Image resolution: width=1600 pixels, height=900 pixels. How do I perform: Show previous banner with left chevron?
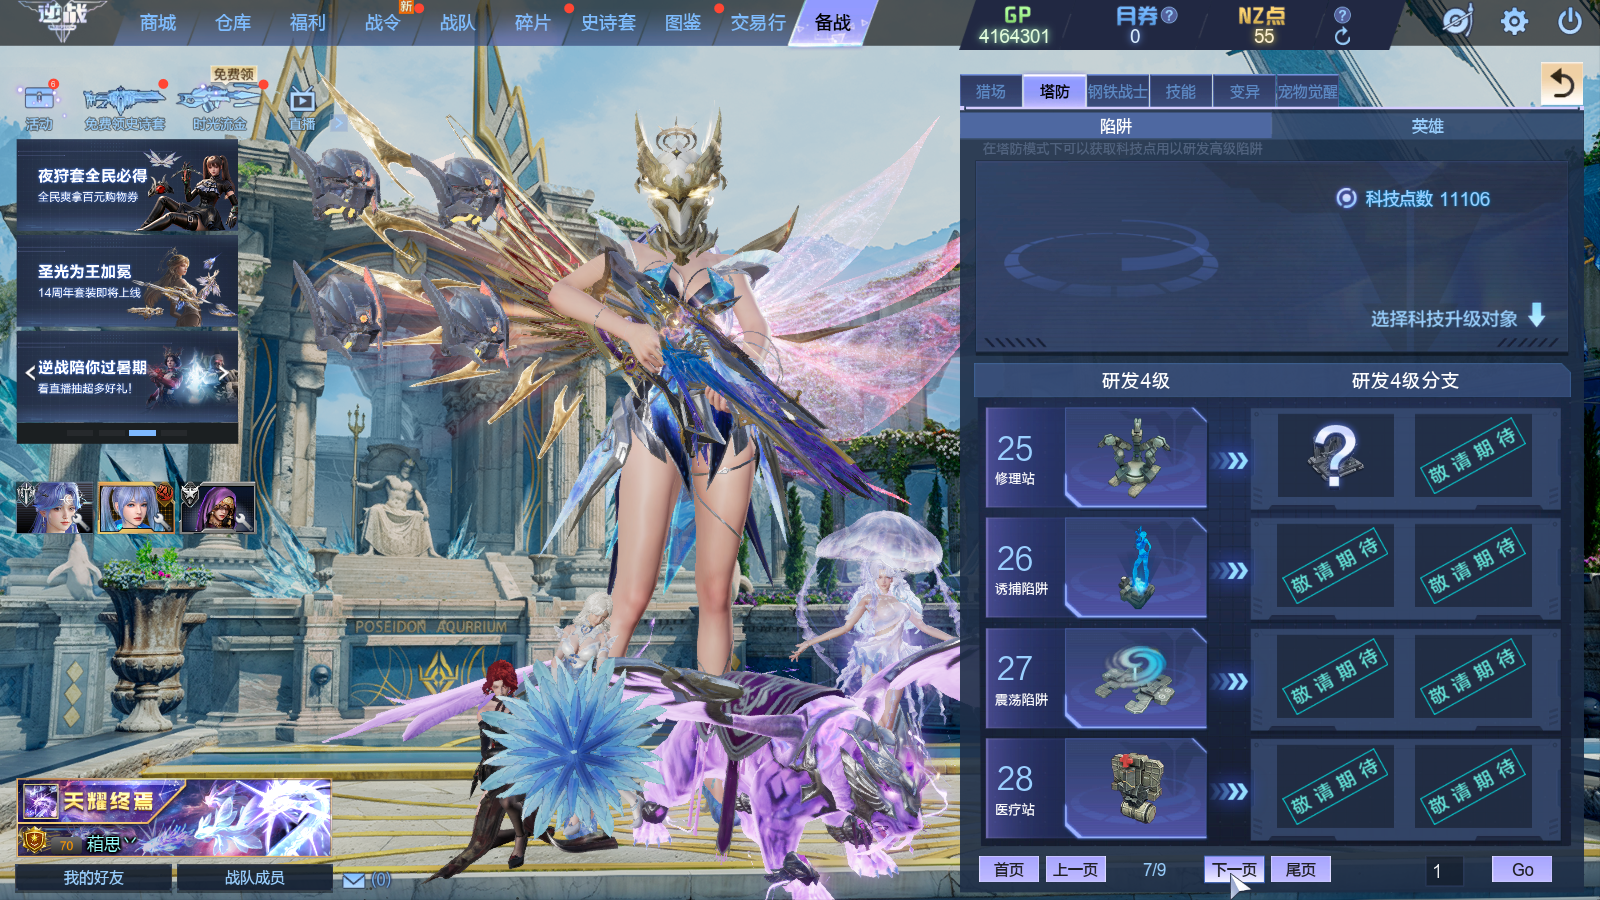30,373
